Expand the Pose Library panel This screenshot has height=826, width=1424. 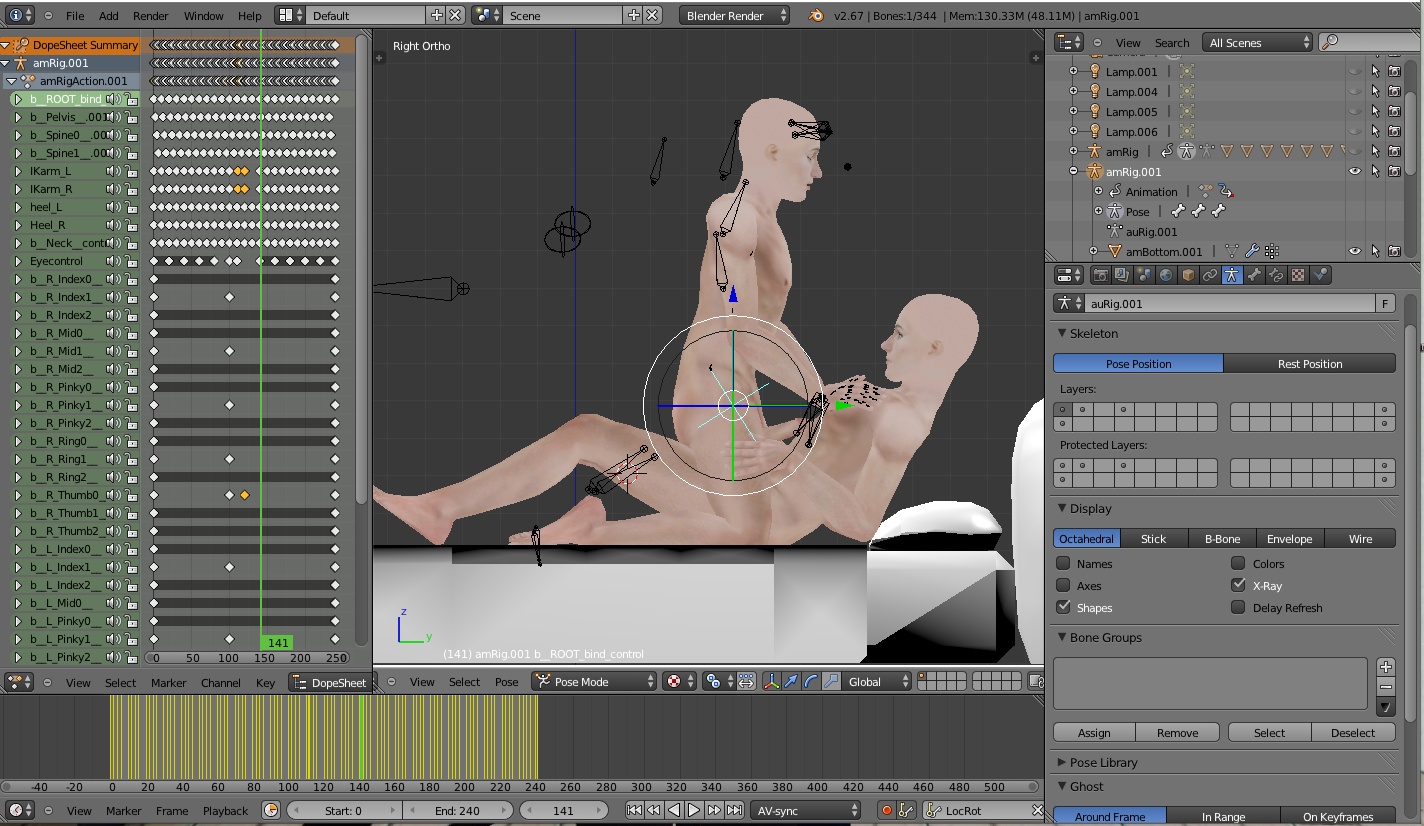(x=1063, y=762)
